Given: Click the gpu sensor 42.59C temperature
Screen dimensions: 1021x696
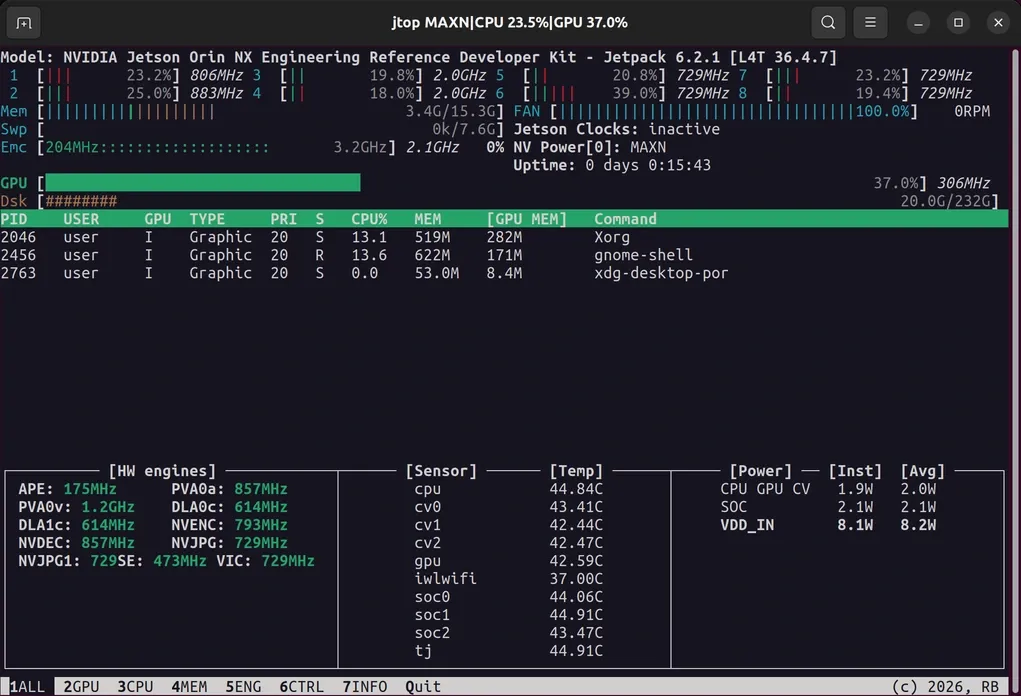Looking at the screenshot, I should (576, 561).
